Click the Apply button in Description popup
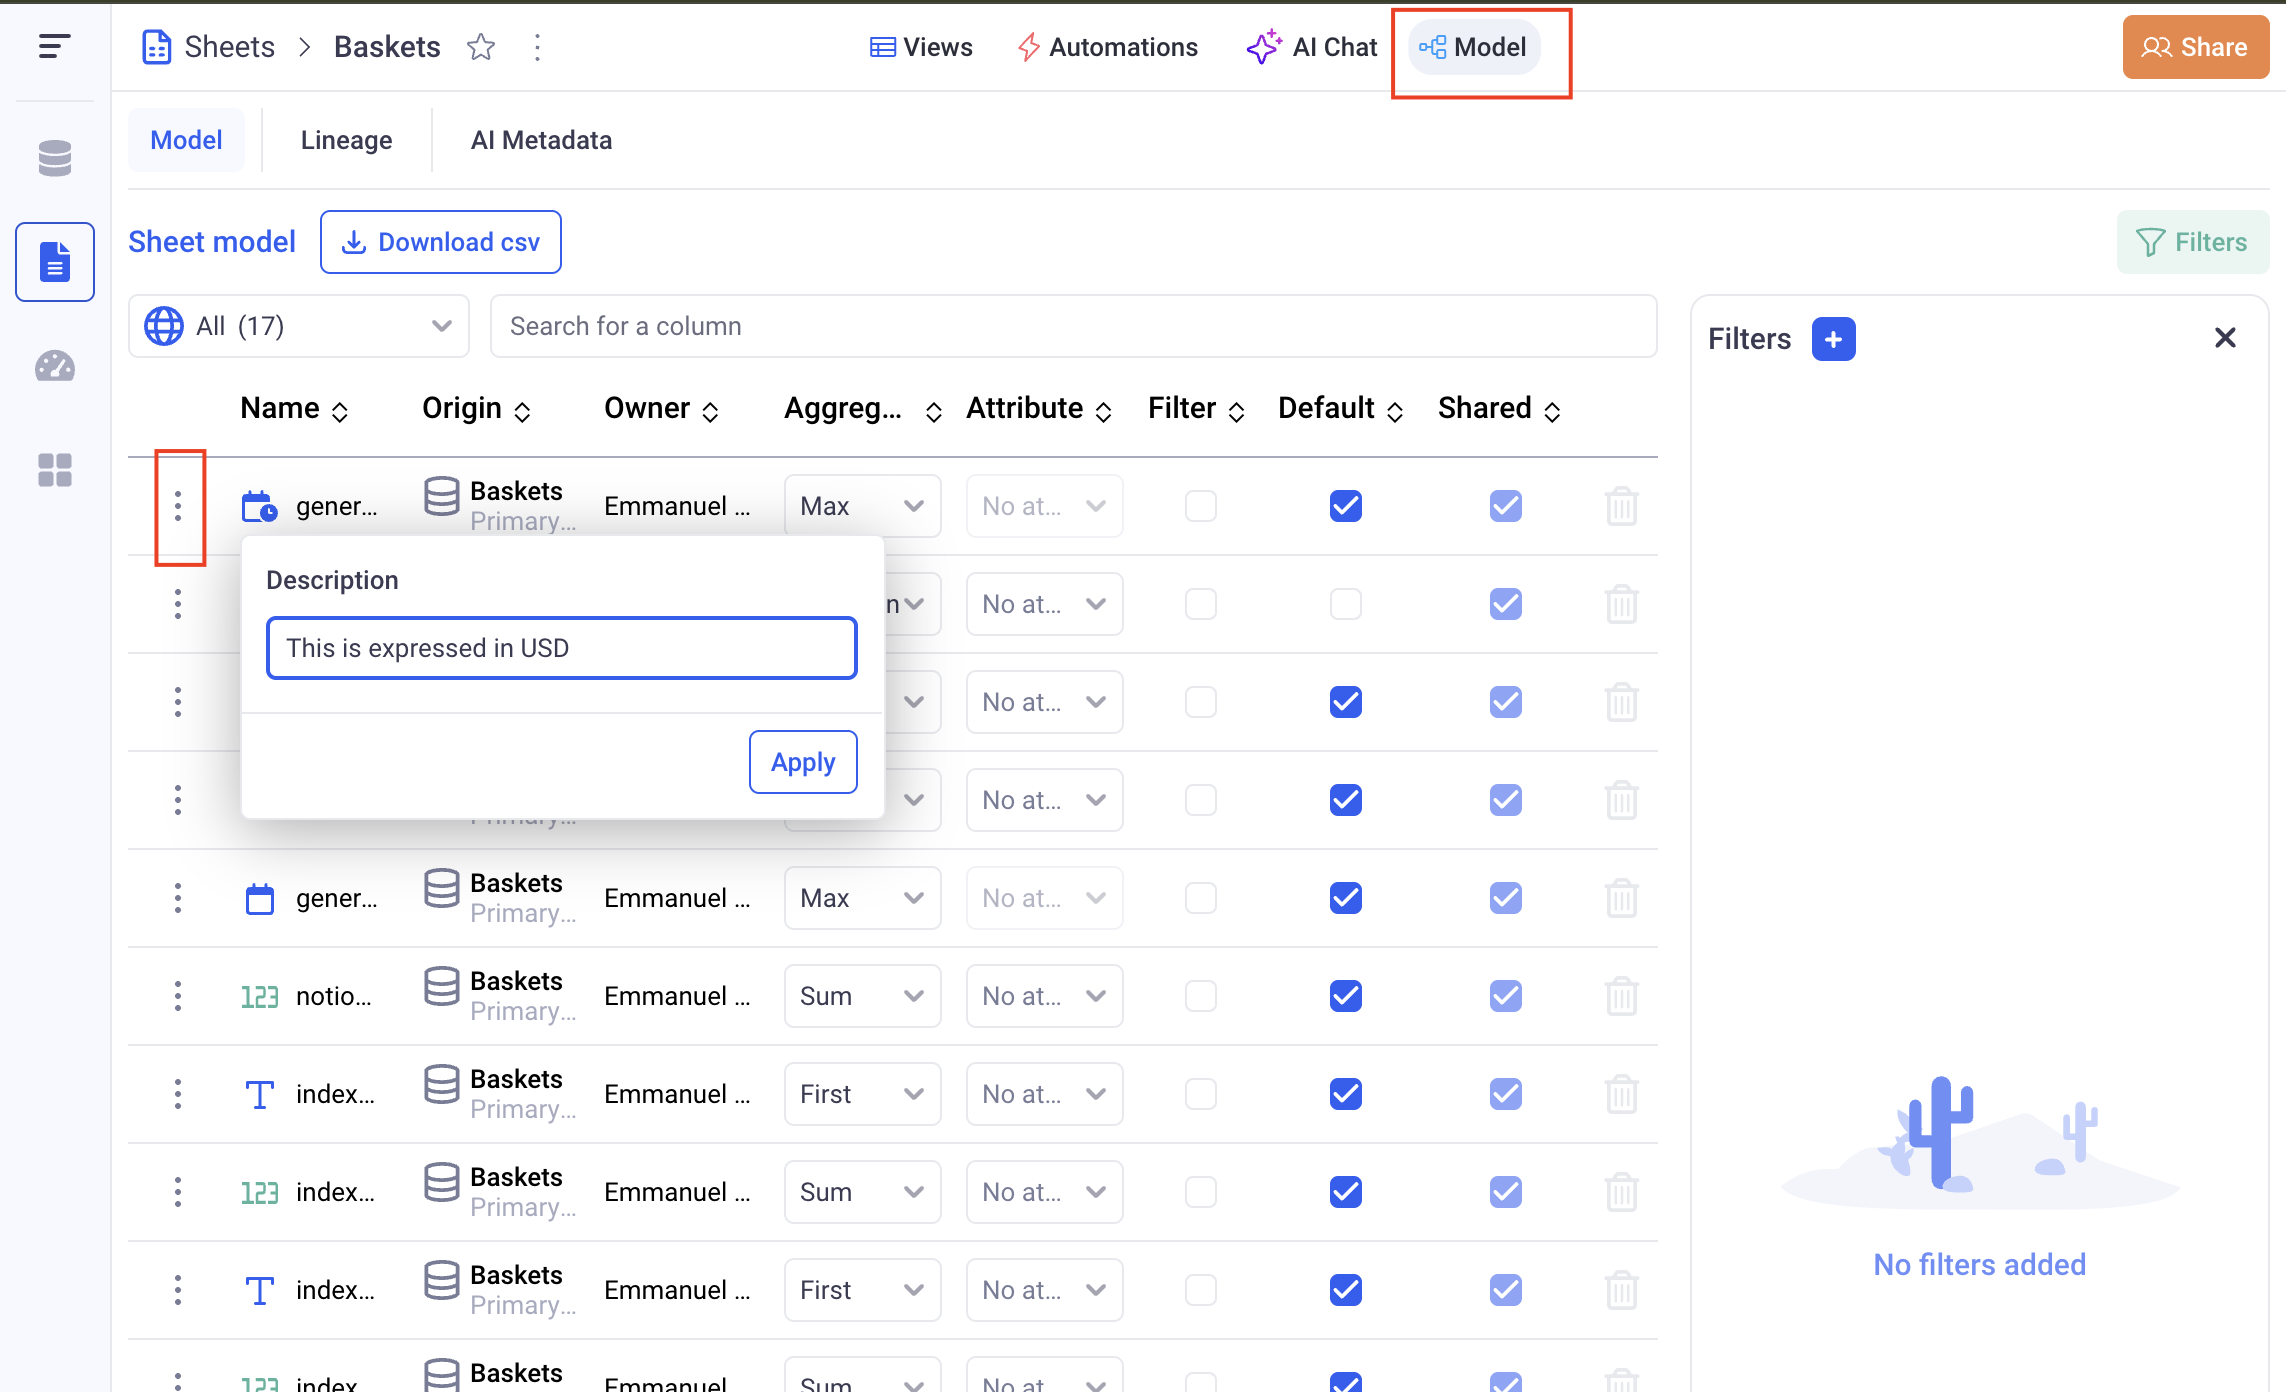Image resolution: width=2286 pixels, height=1392 pixels. tap(802, 762)
